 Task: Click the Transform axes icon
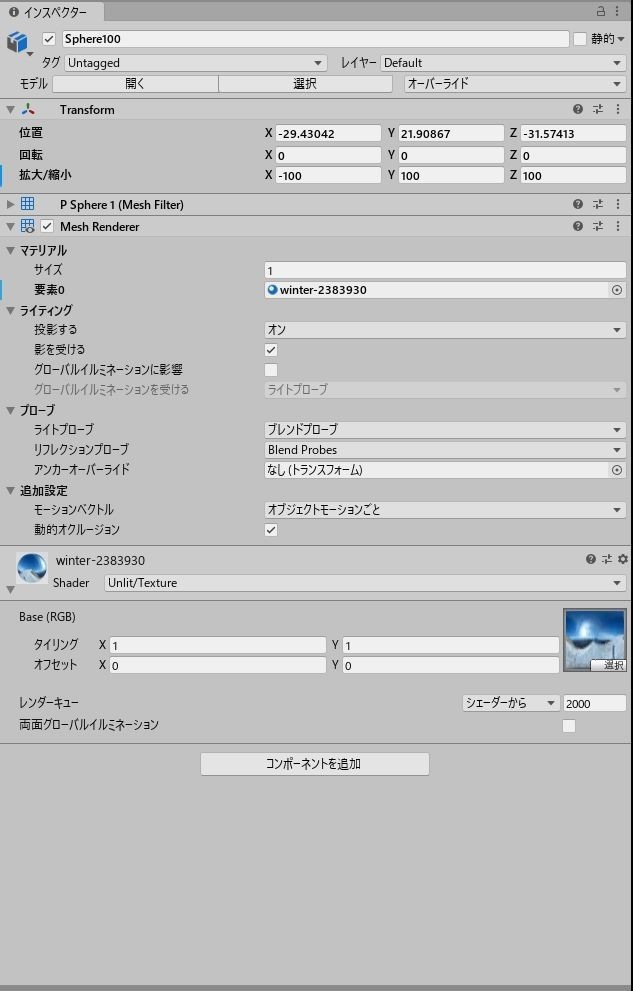[27, 109]
